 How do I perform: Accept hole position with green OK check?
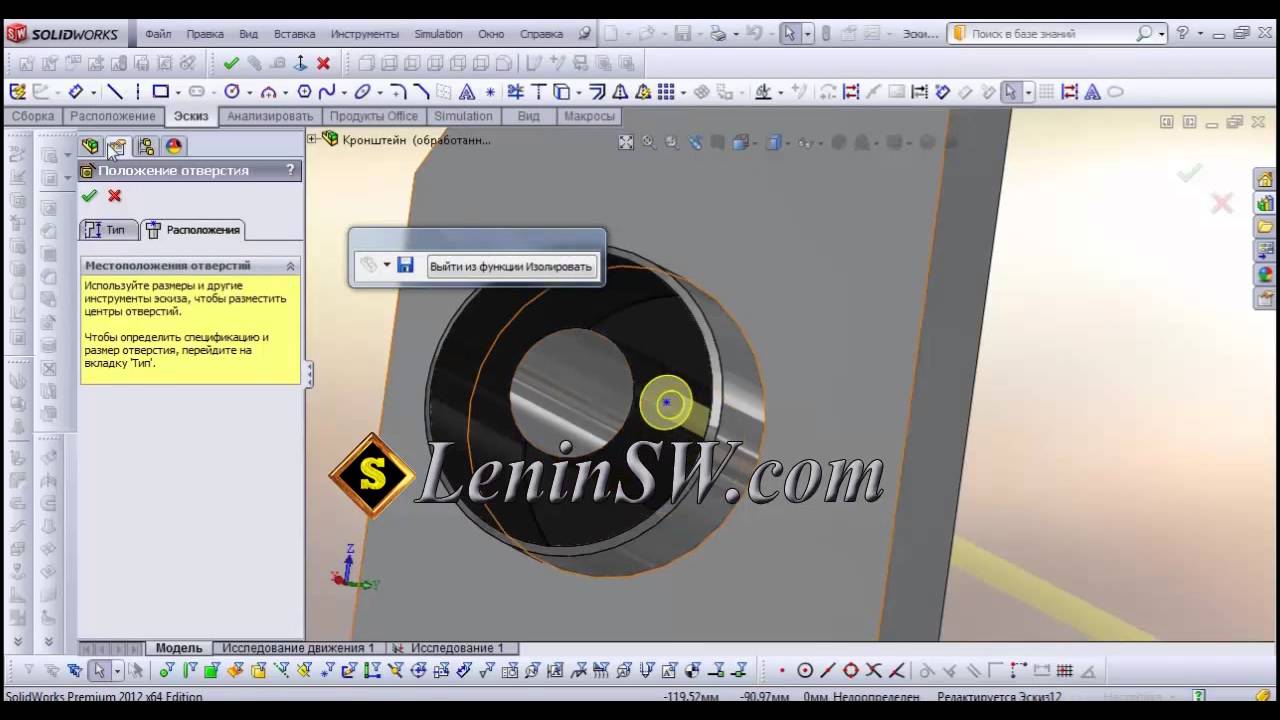[x=89, y=196]
